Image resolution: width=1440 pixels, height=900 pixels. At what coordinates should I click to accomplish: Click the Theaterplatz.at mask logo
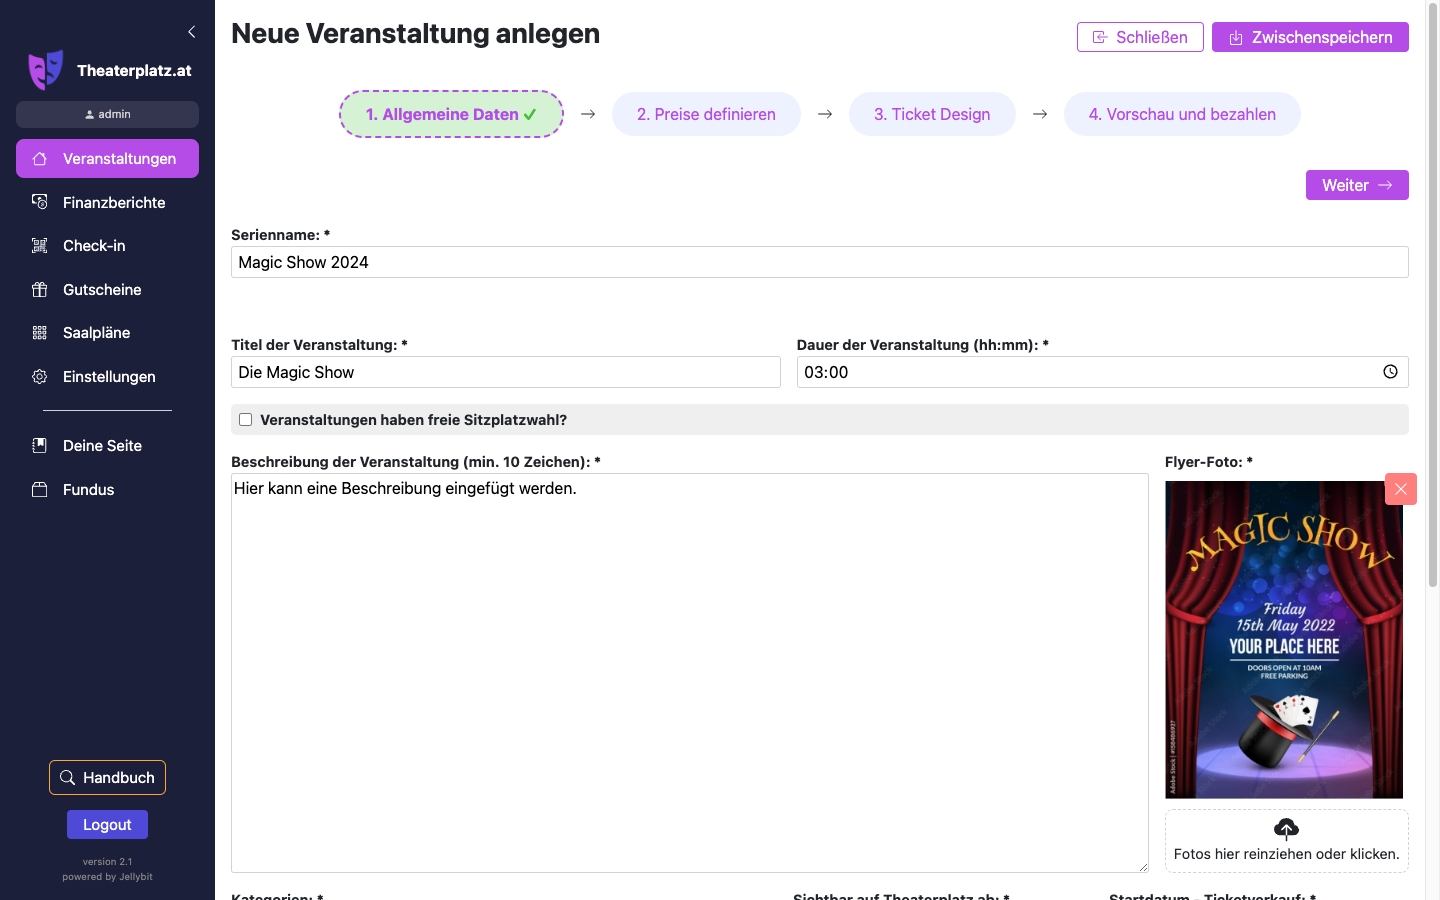click(45, 70)
